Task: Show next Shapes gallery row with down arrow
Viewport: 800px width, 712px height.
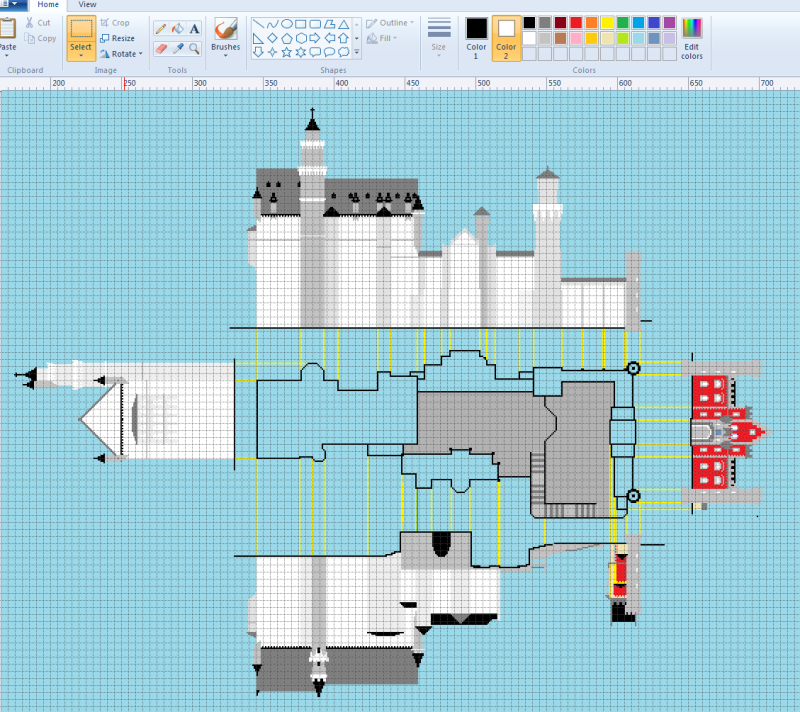Action: 357,38
